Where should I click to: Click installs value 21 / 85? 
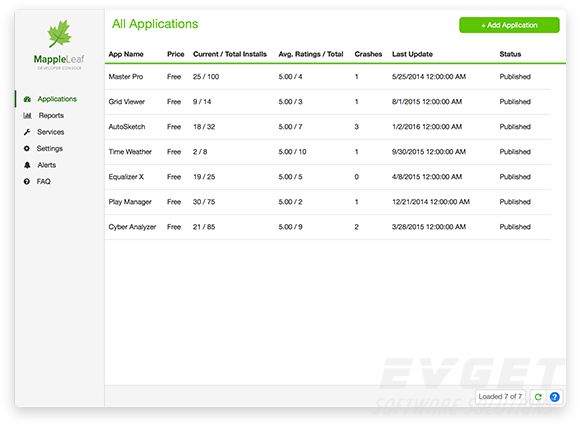(204, 227)
